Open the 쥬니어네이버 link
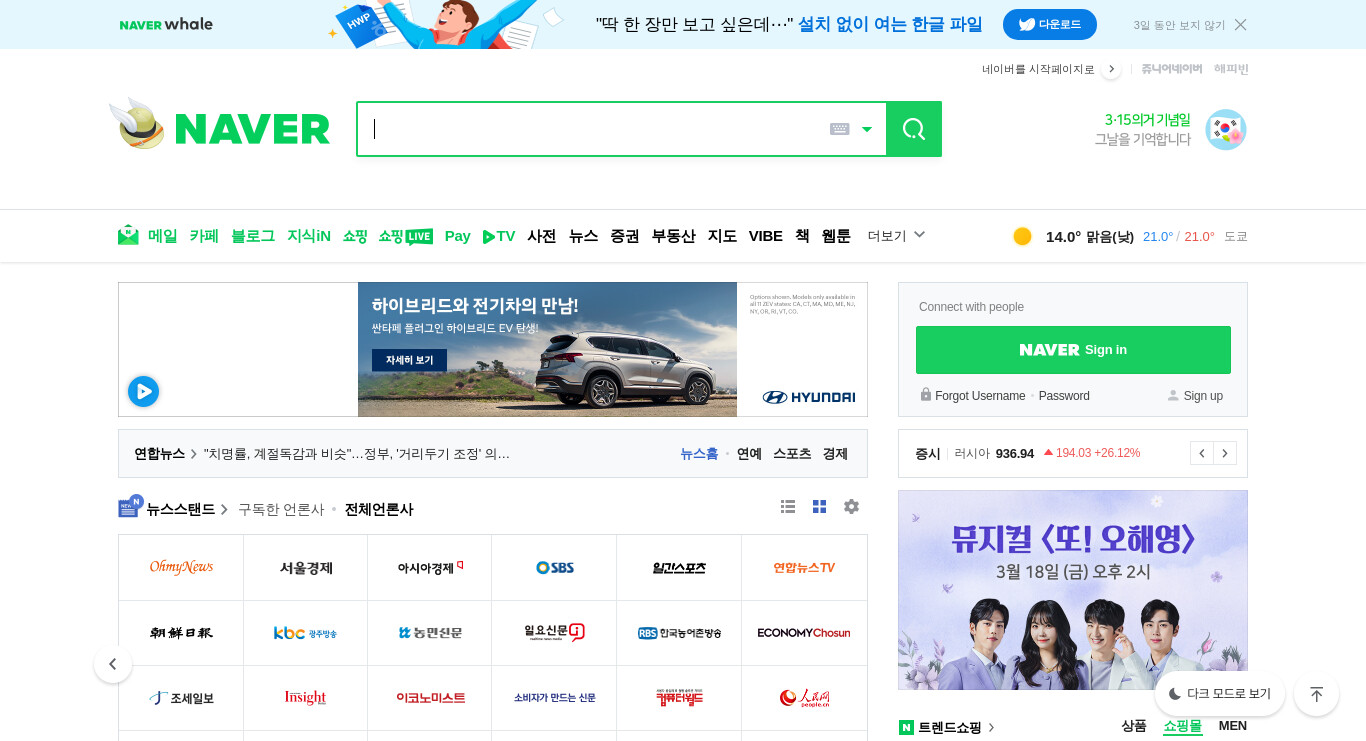This screenshot has height=741, width=1366. (x=1172, y=69)
